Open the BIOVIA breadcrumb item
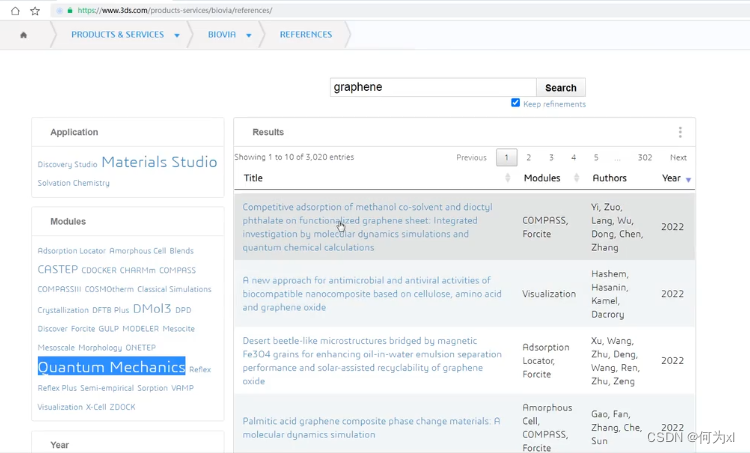The image size is (750, 453). (x=222, y=34)
